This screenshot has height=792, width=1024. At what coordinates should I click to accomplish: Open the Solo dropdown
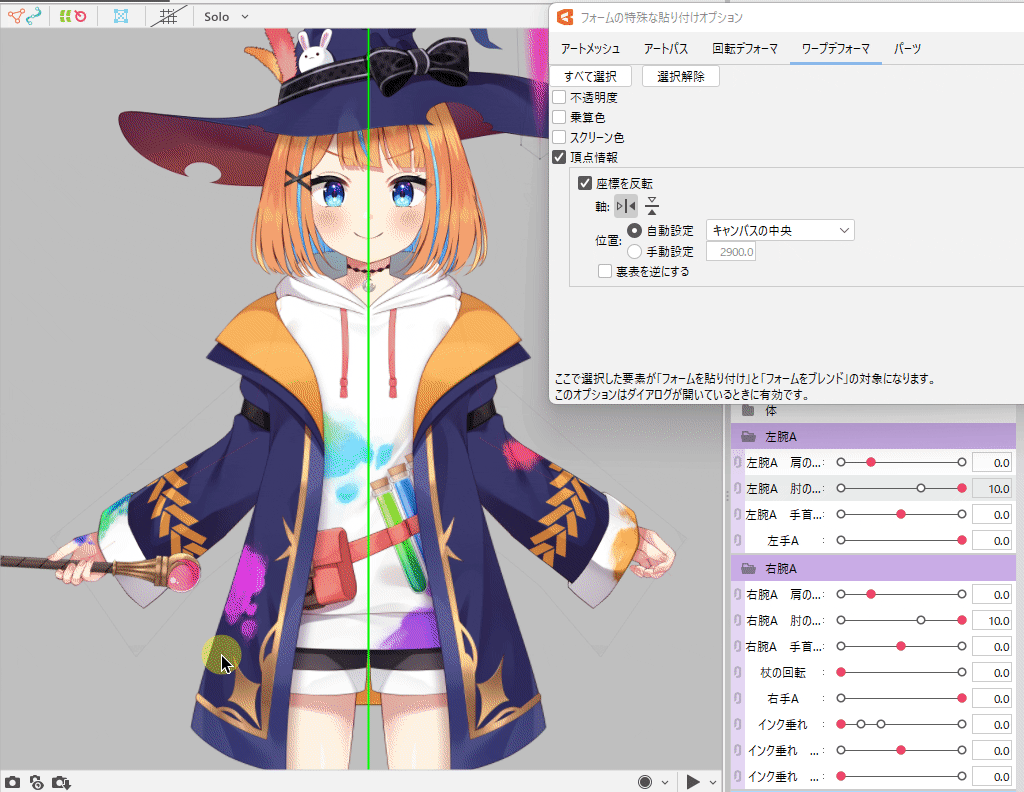[x=226, y=17]
